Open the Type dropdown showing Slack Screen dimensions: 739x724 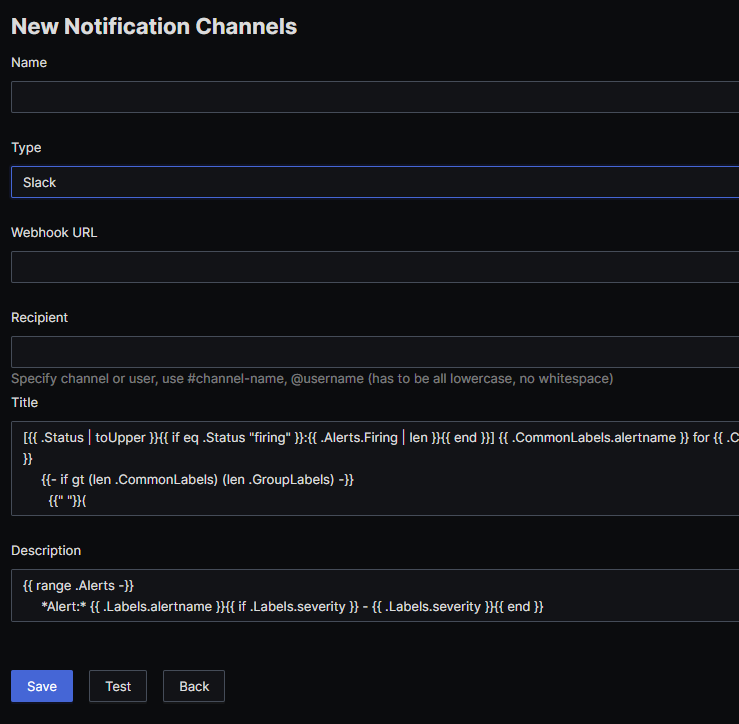tap(375, 182)
